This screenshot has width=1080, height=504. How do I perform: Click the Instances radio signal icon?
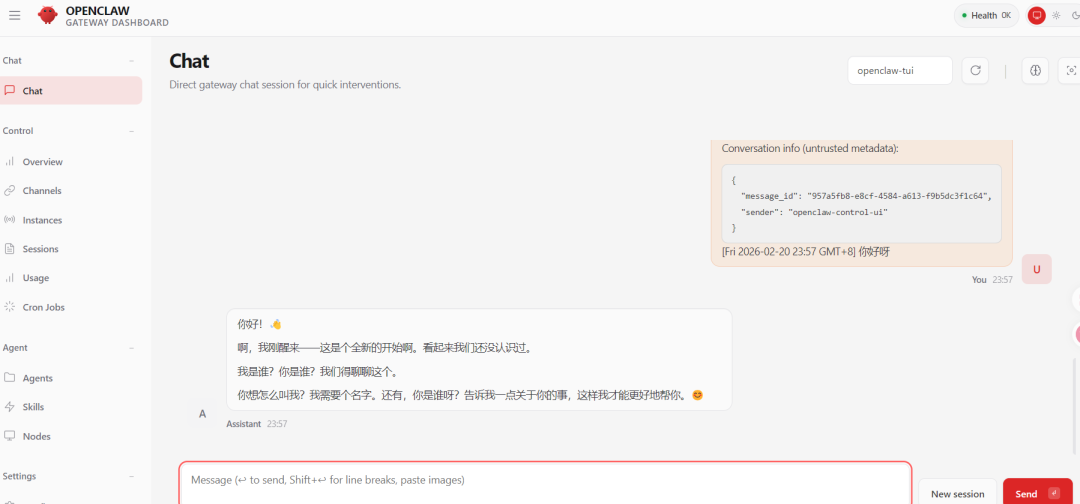click(10, 220)
